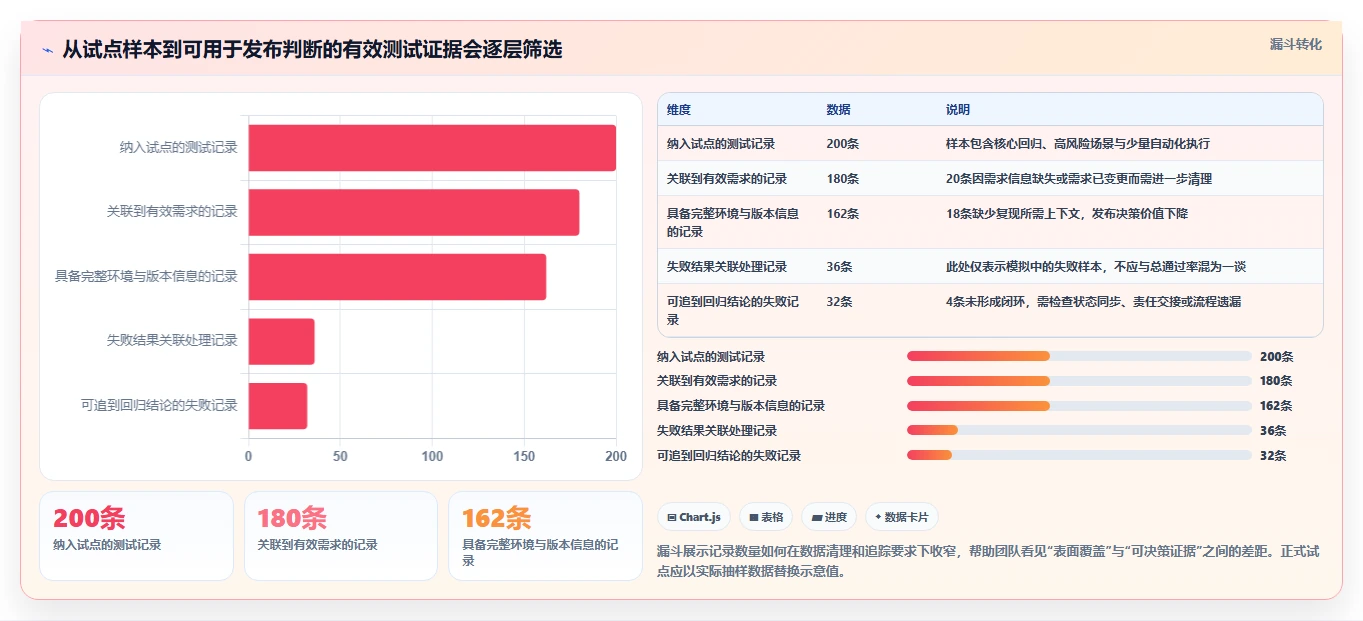Image resolution: width=1363 pixels, height=621 pixels.
Task: Click the footer paragraph starting 漏斗展示记录数量
Action: coord(988,562)
